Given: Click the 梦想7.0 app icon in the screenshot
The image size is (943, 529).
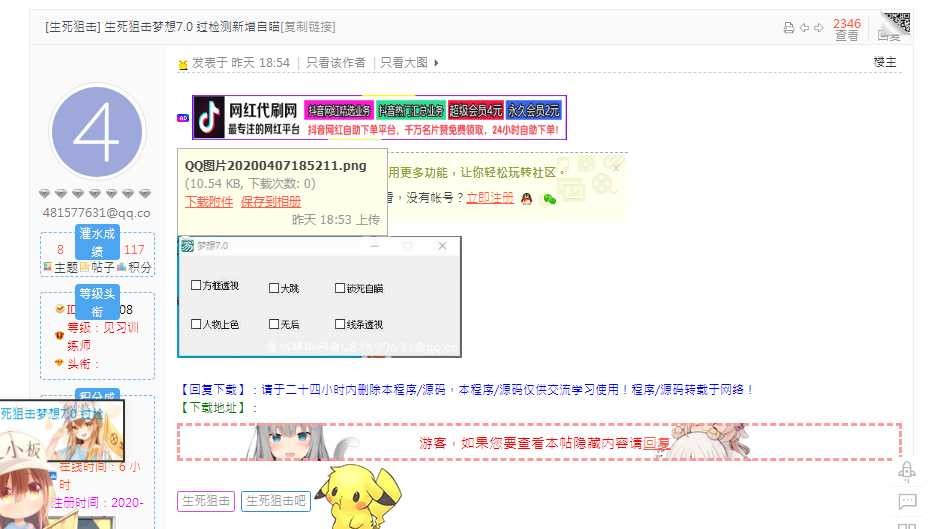Looking at the screenshot, I should (188, 245).
